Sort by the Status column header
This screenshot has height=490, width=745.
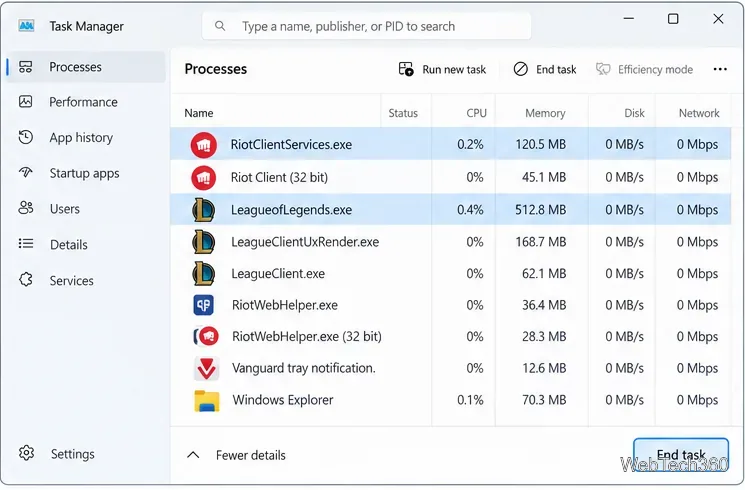[x=403, y=113]
